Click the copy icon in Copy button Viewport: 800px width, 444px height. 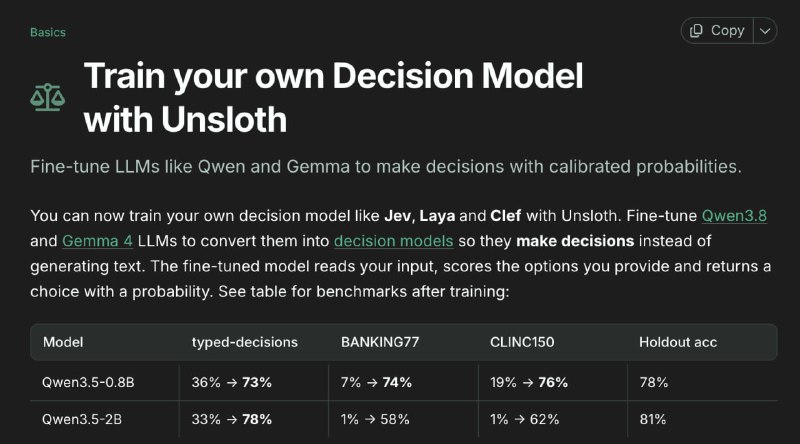tap(696, 31)
